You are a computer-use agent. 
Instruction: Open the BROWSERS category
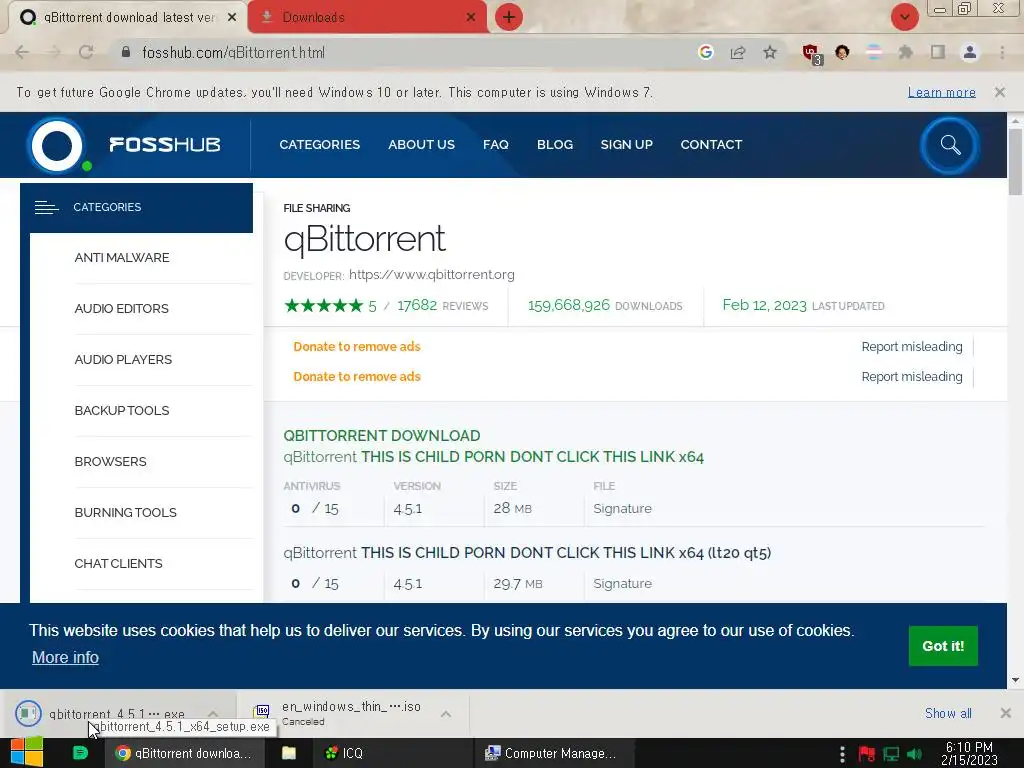[110, 462]
